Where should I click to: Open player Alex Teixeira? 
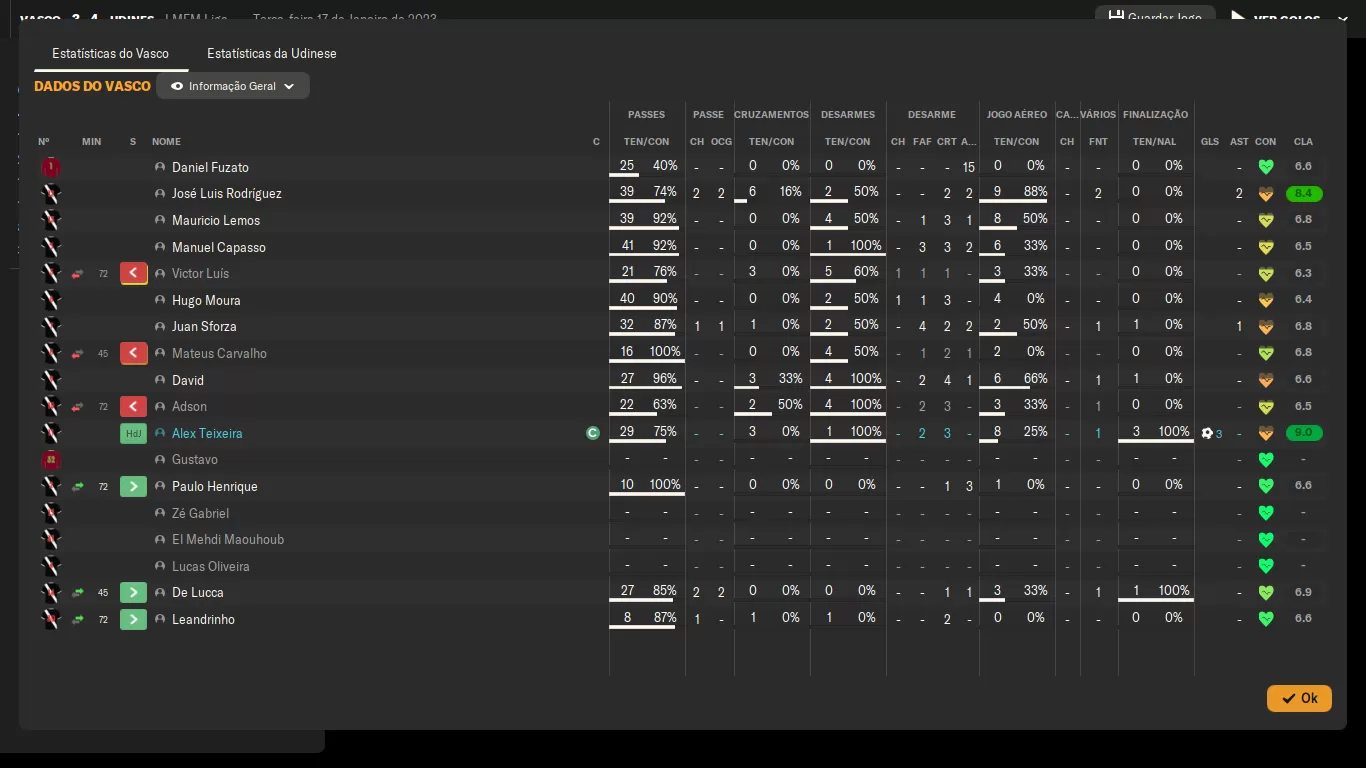pyautogui.click(x=207, y=433)
